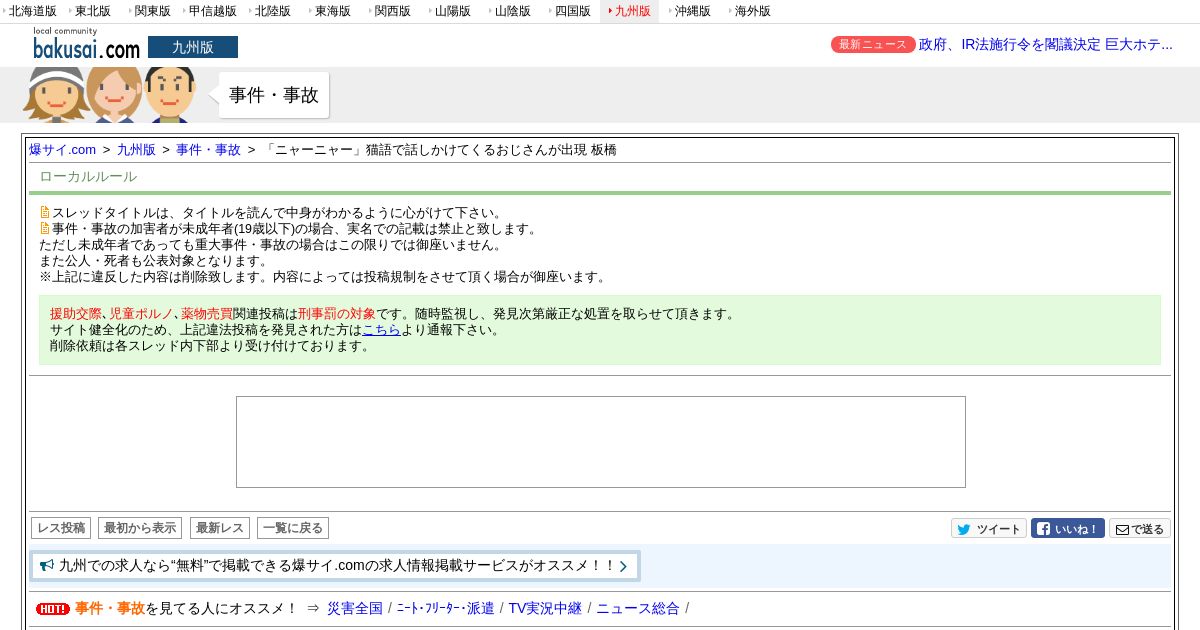This screenshot has width=1200, height=630.
Task: Open the こちら report link
Action: coord(381,330)
